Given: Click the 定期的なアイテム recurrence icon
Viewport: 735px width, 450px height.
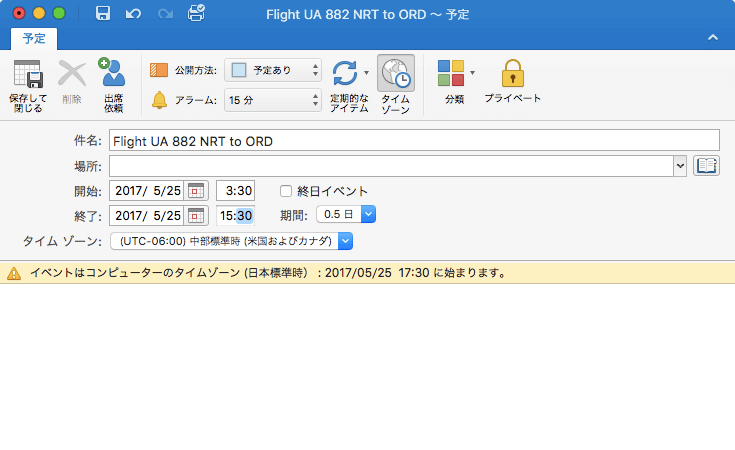Looking at the screenshot, I should tap(345, 73).
